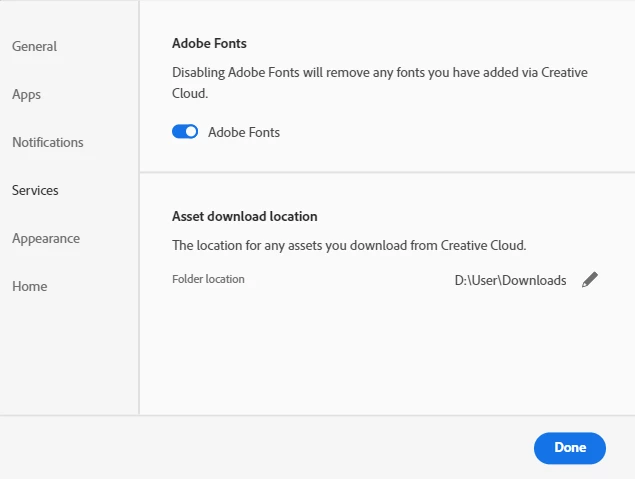
Task: Click the Adobe Fonts section heading
Action: coord(209,44)
